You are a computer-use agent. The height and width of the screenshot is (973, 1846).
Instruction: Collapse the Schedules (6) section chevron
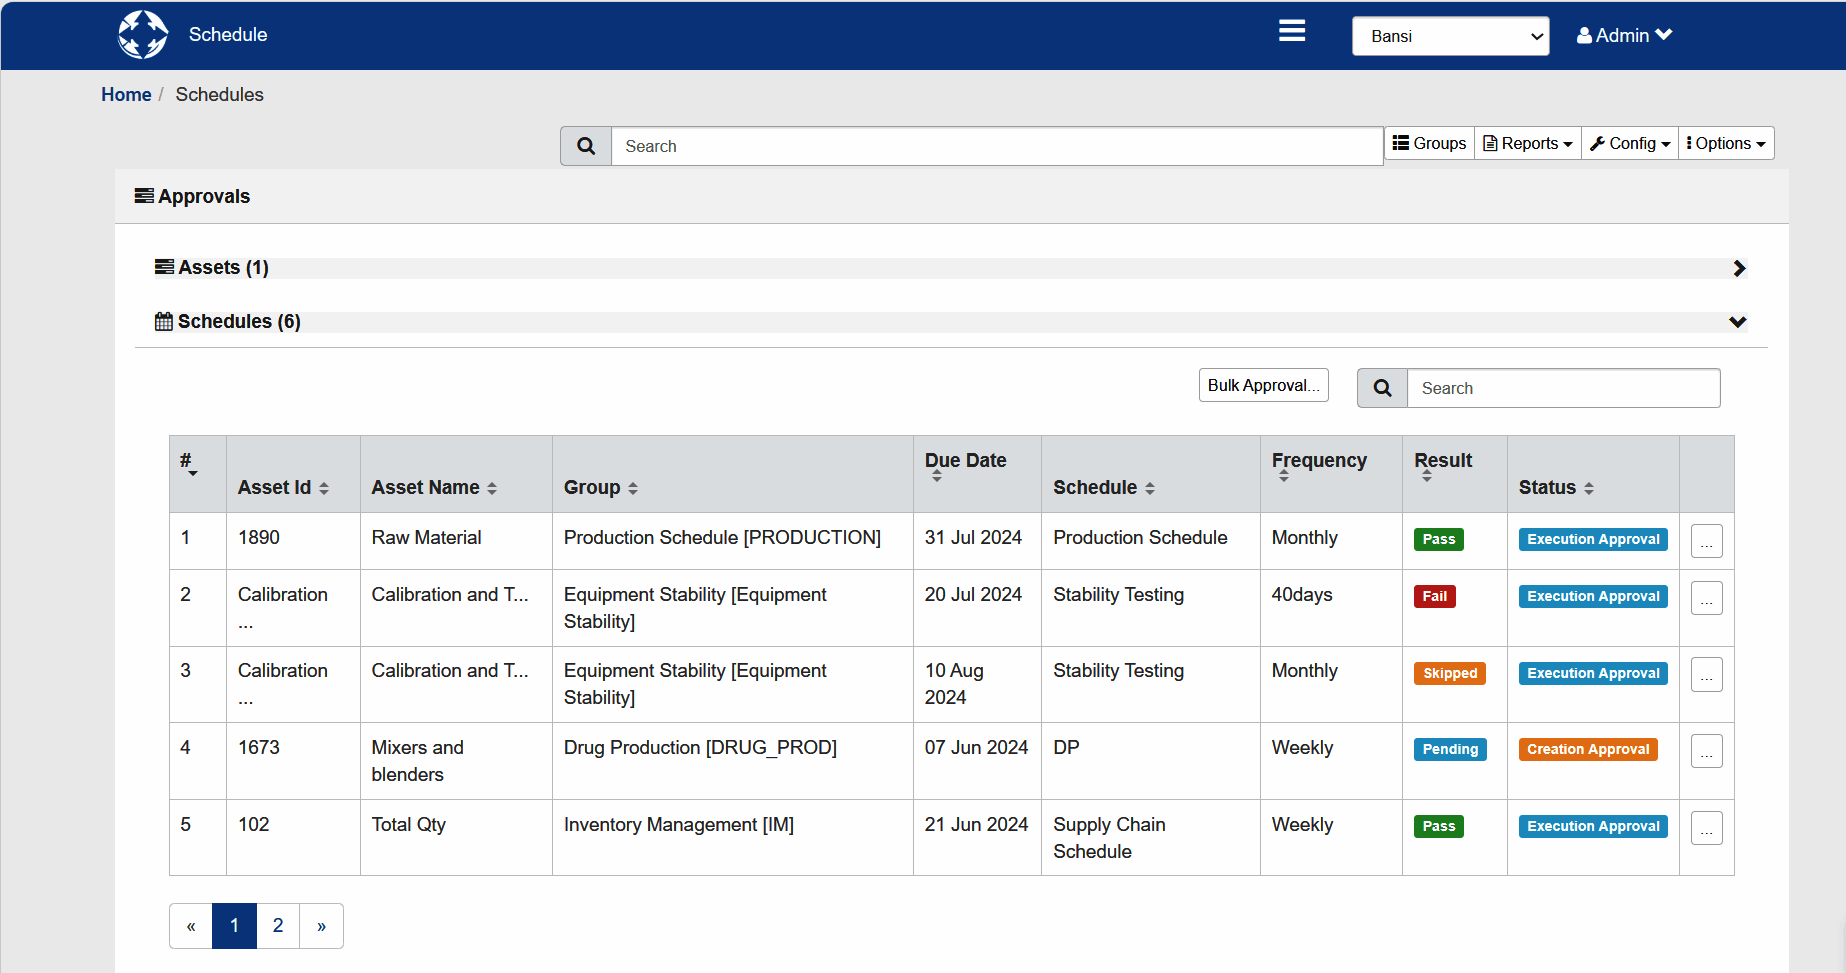1738,321
